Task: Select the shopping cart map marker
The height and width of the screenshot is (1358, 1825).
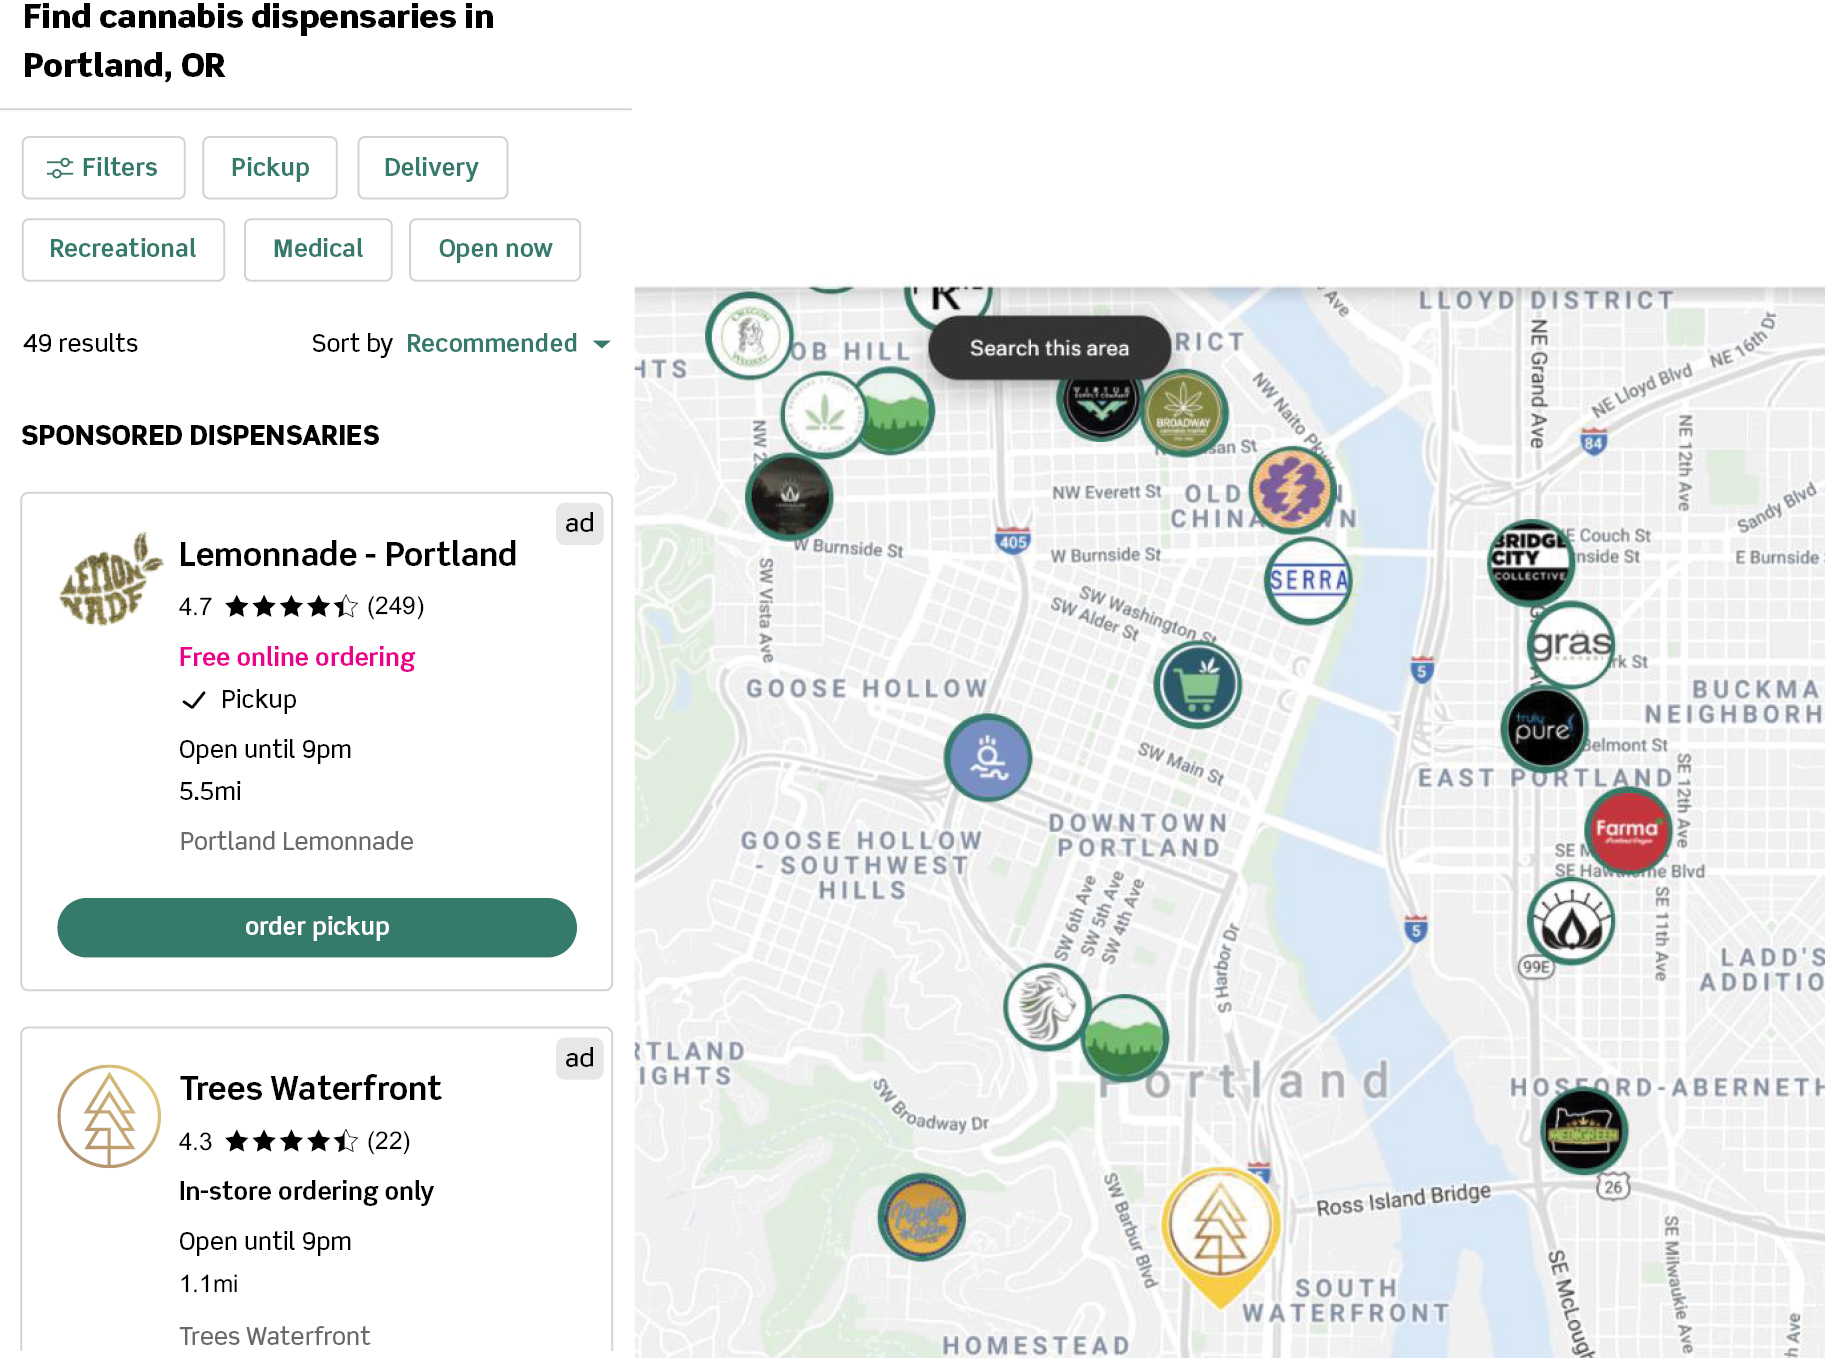Action: point(1198,685)
